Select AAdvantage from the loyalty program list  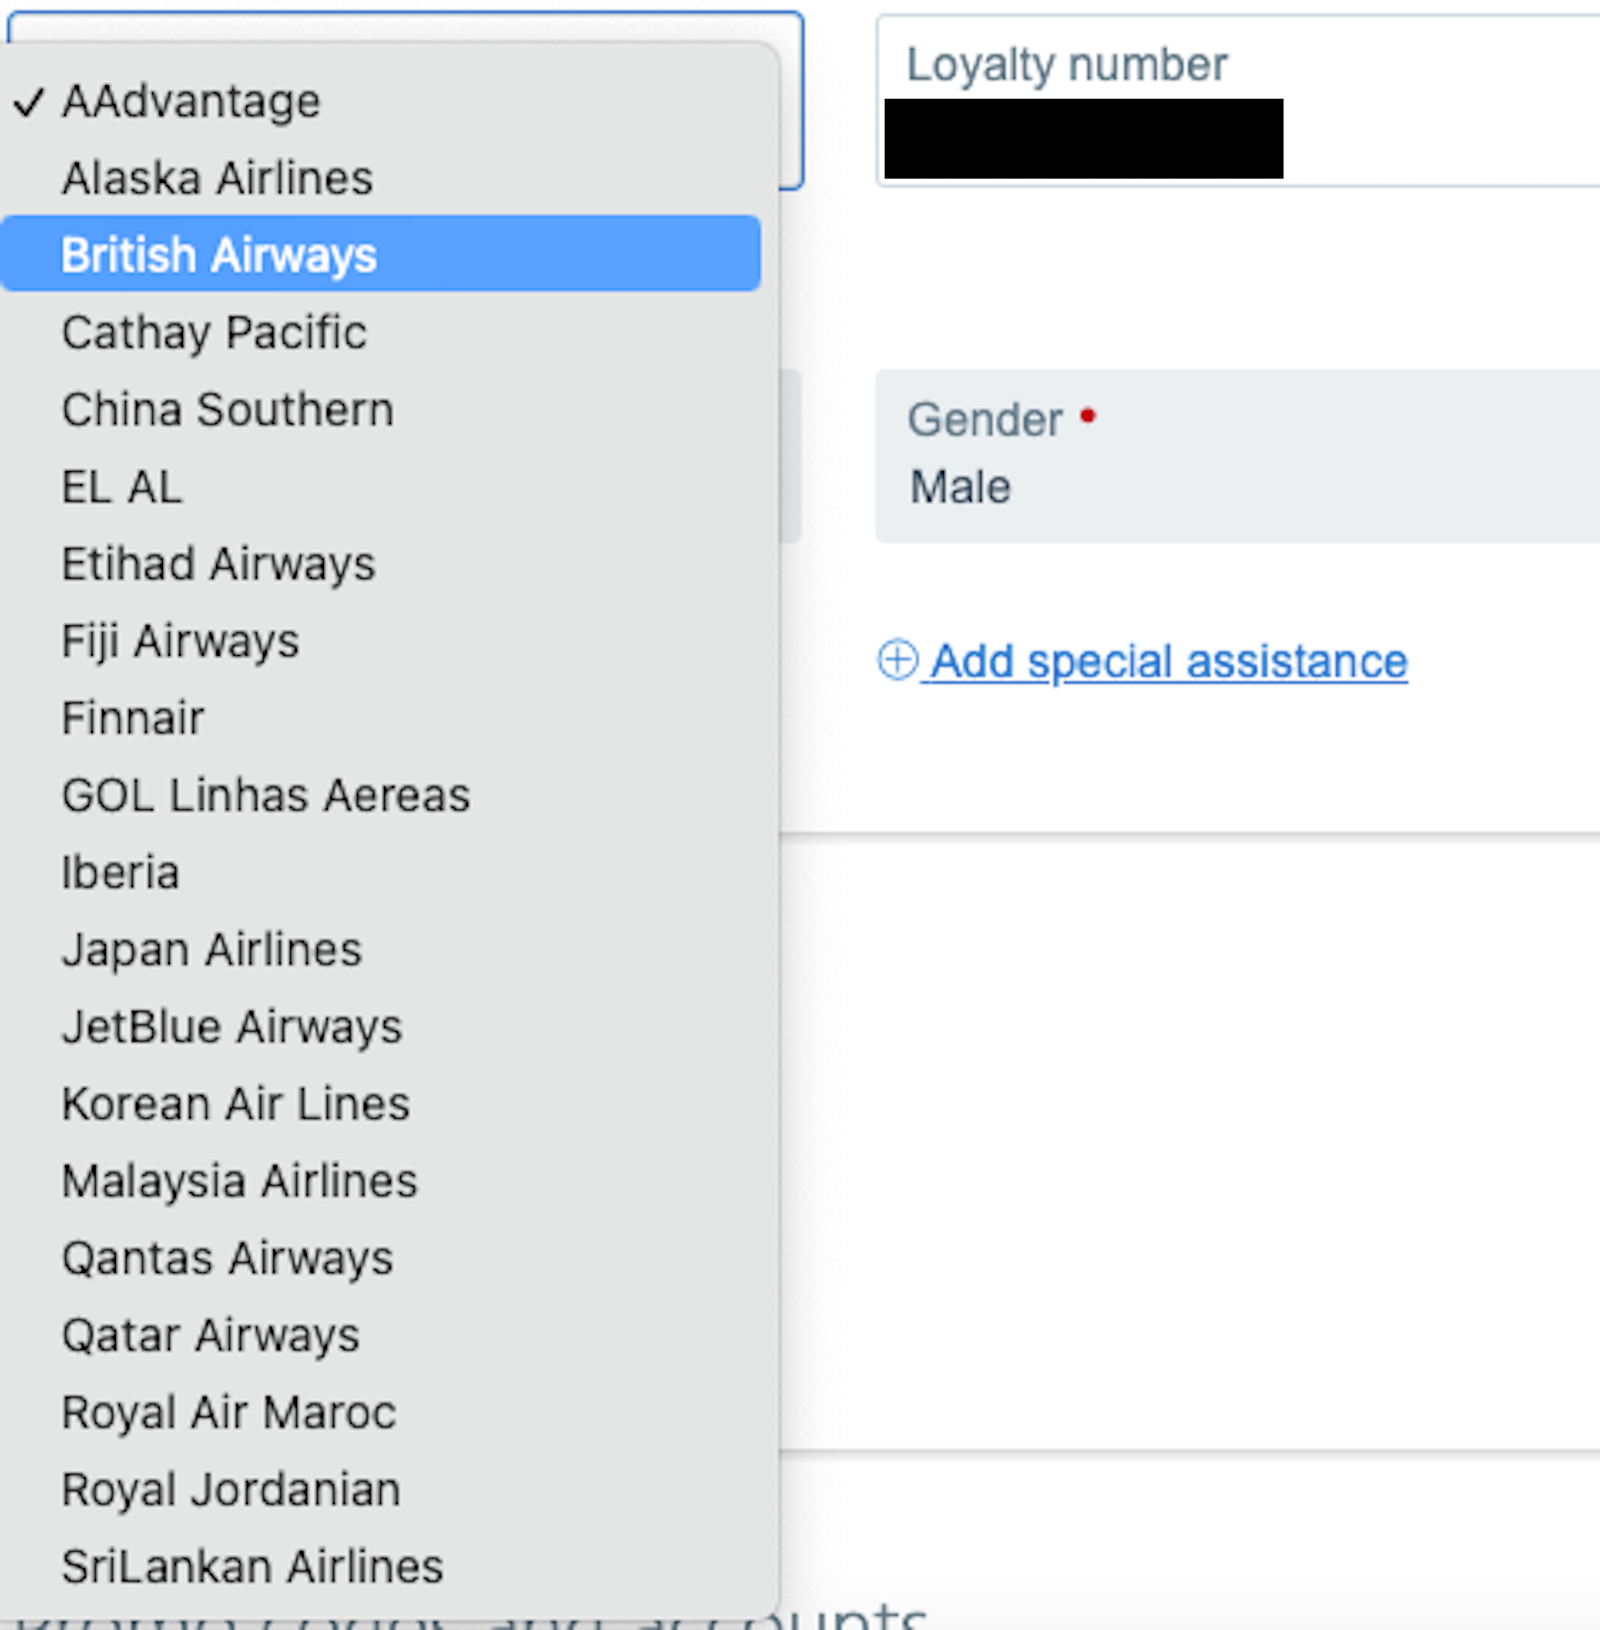click(x=191, y=101)
